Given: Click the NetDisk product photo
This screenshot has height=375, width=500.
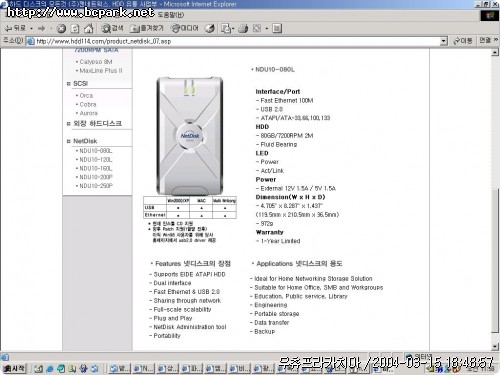Looking at the screenshot, I should (x=190, y=136).
